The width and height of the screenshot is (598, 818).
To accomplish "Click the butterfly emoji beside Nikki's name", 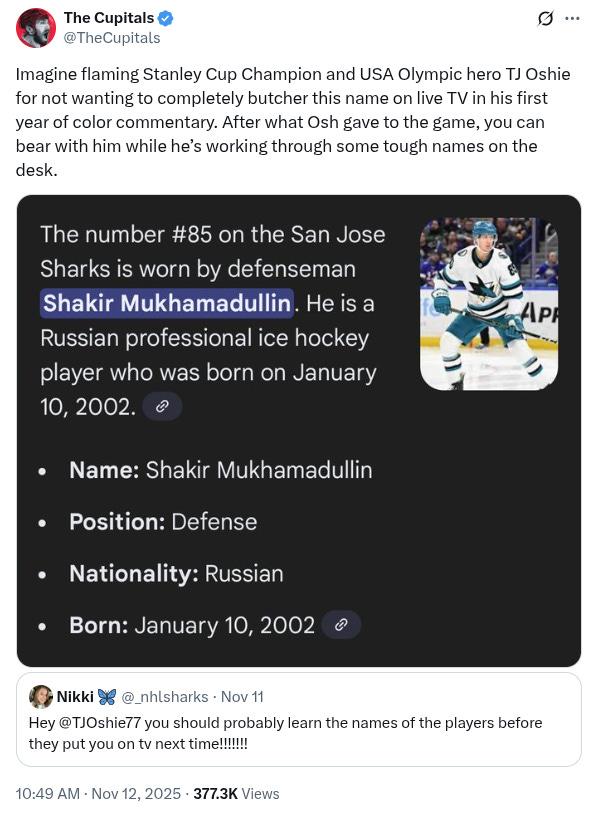I will 106,696.
